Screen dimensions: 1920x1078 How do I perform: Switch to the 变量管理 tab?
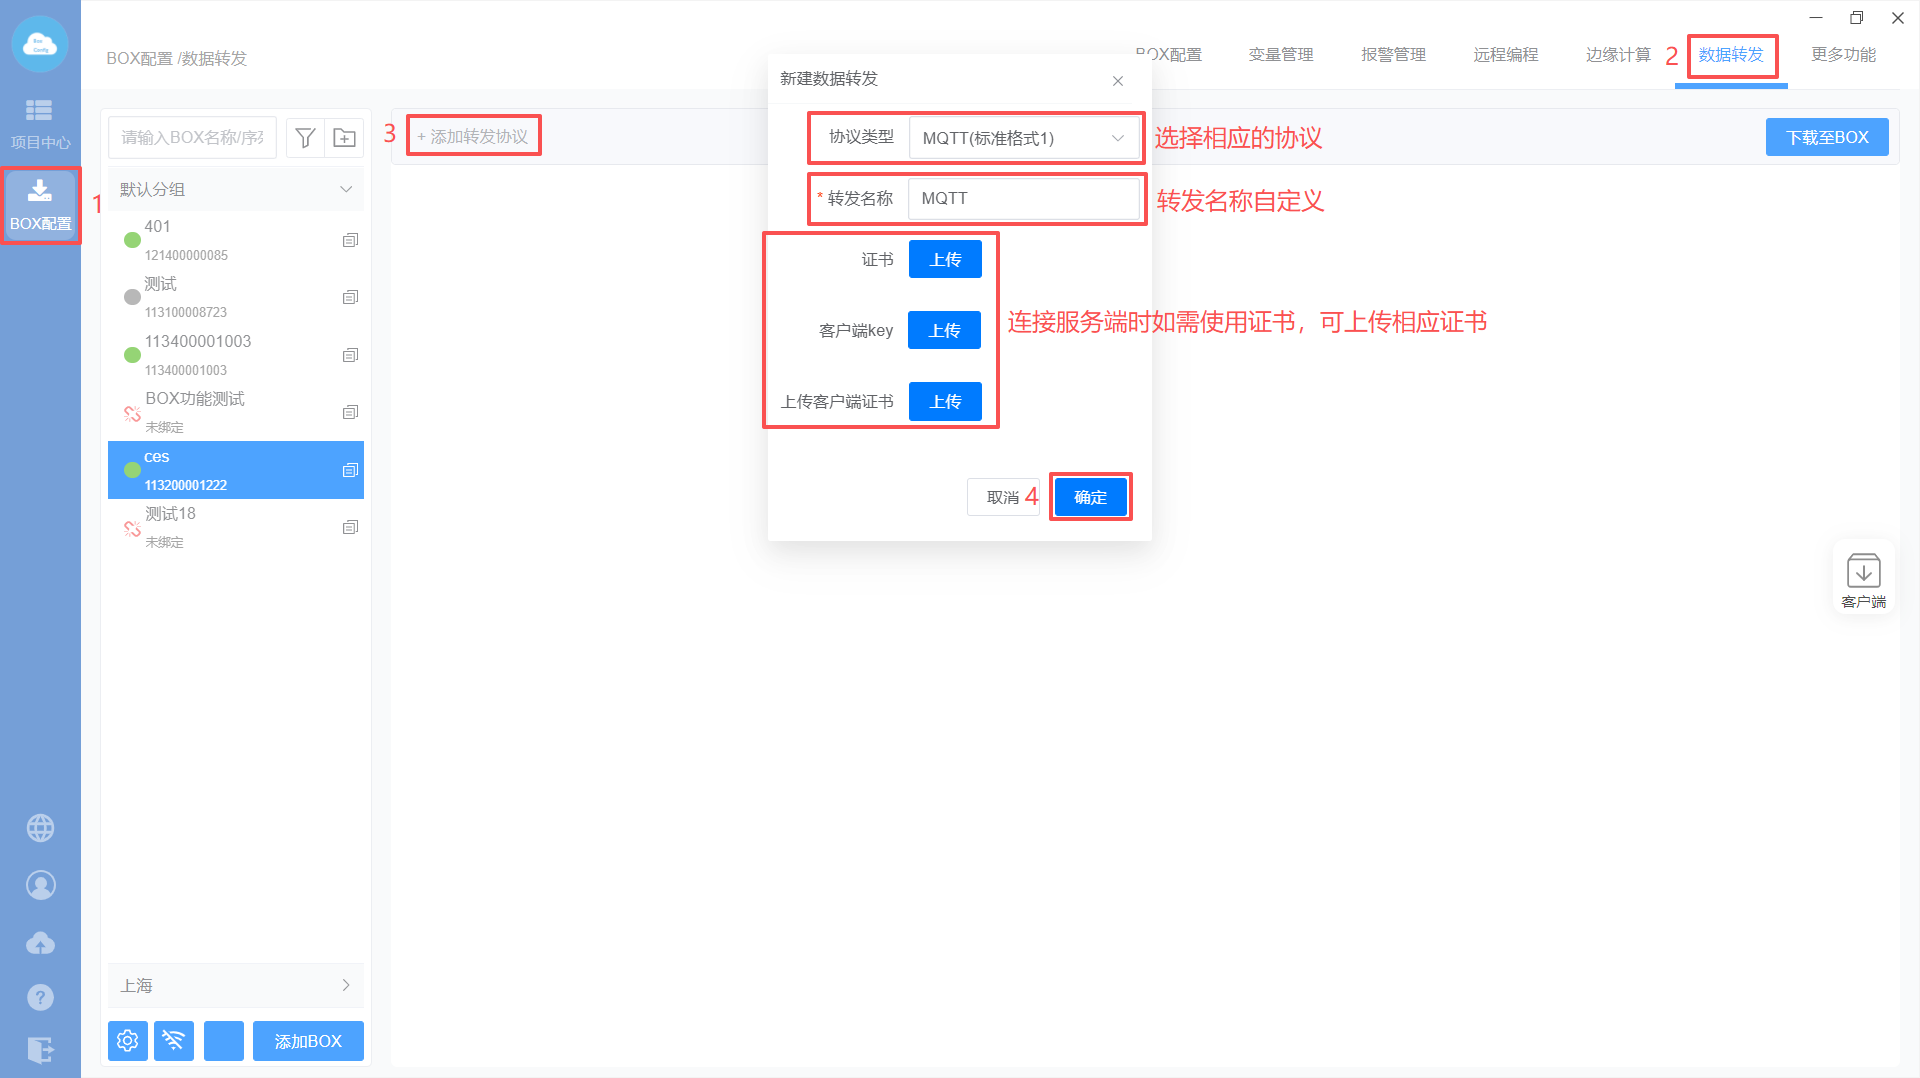click(1280, 55)
